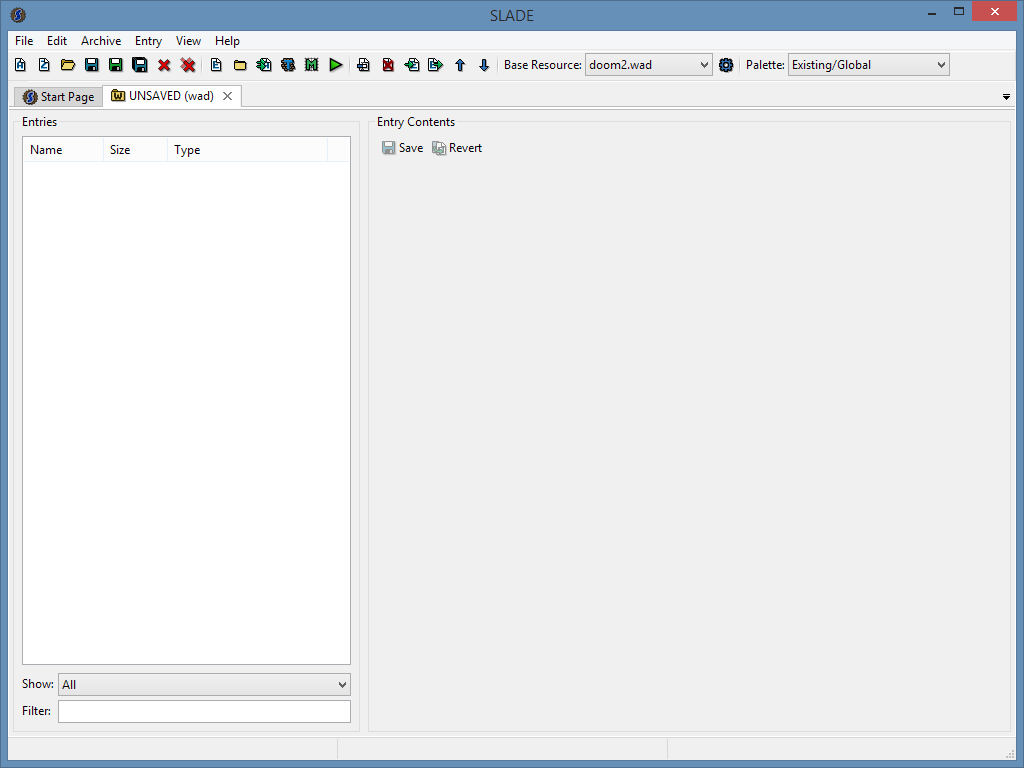
Task: Sort entries by Type column header
Action: (x=248, y=150)
